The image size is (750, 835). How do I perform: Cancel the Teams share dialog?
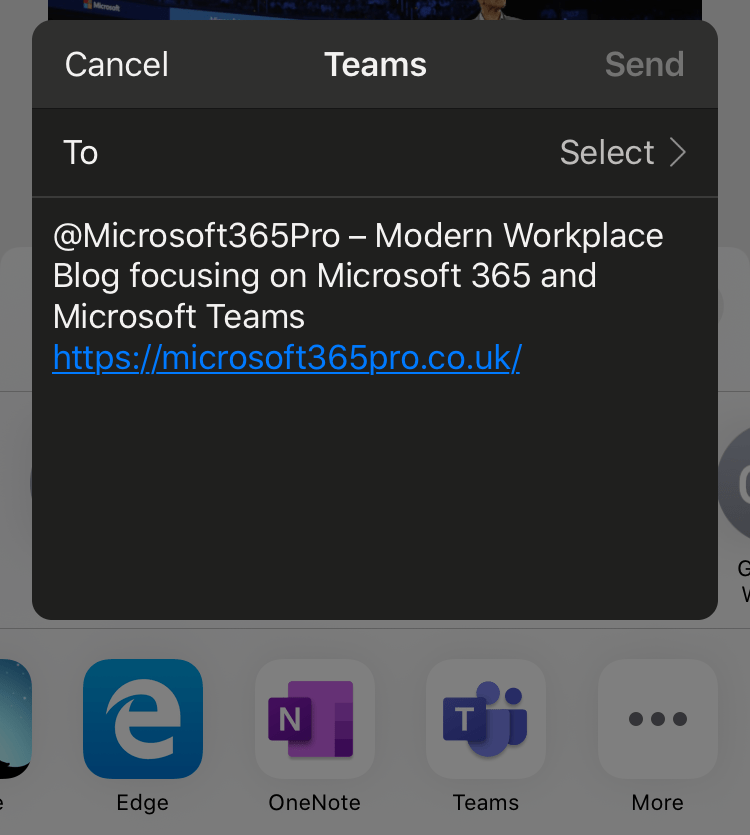[x=117, y=65]
